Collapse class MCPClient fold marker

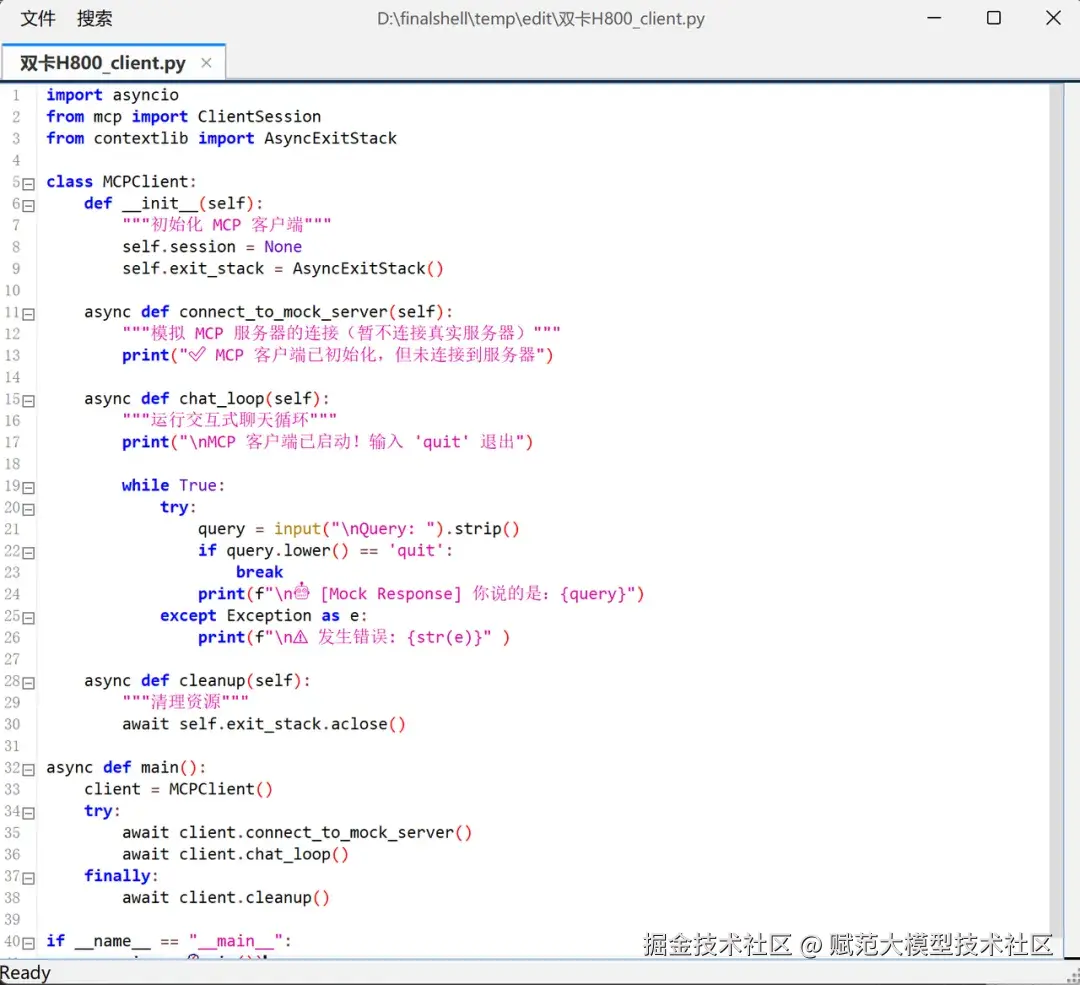coord(28,184)
